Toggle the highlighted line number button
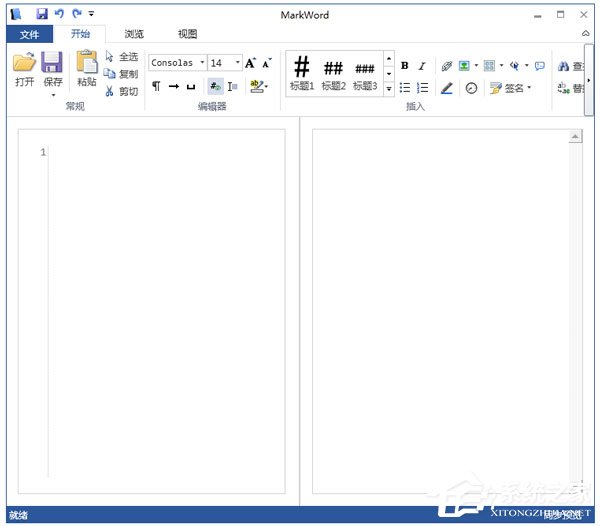This screenshot has width=600, height=526. [x=215, y=87]
